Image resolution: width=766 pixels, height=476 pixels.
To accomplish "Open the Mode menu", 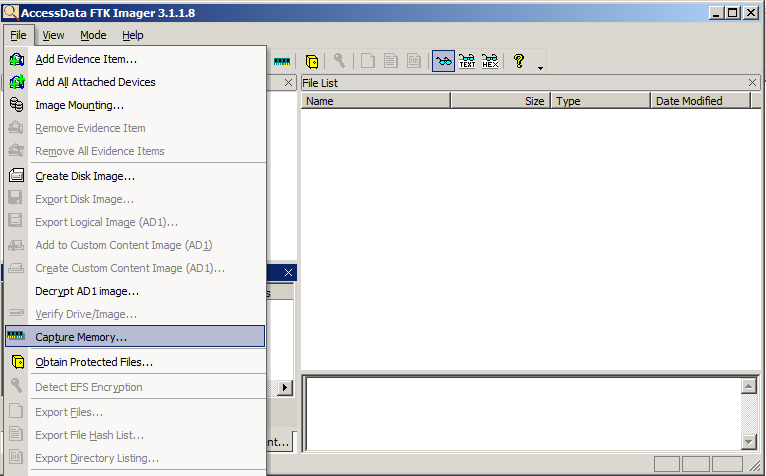I will click(93, 35).
